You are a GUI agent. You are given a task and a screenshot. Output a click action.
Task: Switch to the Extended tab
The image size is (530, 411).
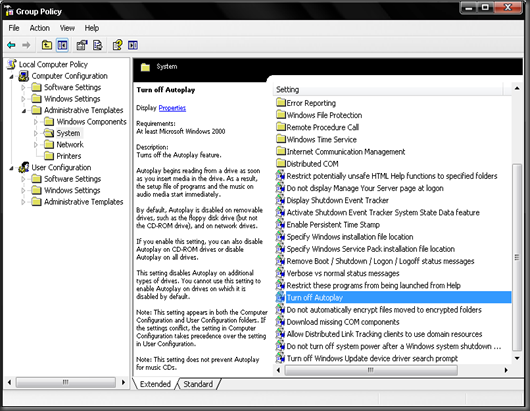155,384
